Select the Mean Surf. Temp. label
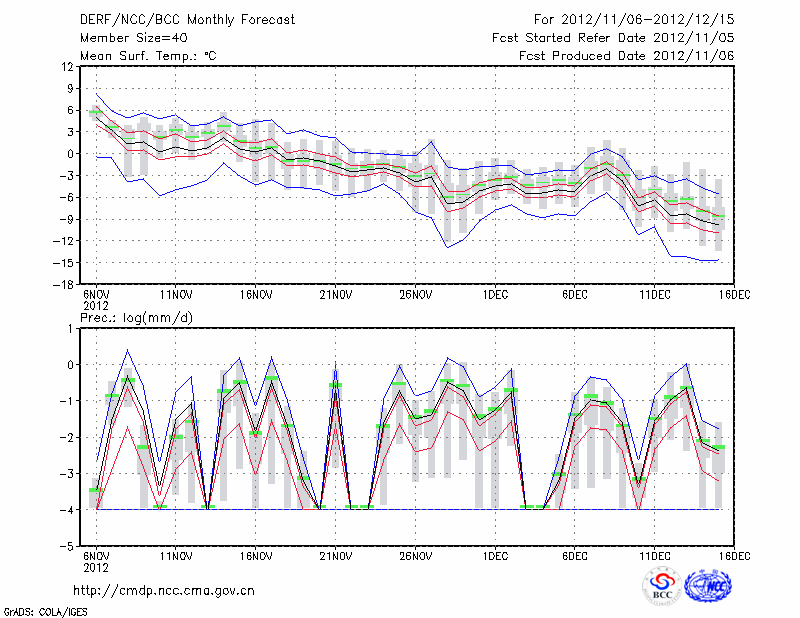 click(148, 56)
